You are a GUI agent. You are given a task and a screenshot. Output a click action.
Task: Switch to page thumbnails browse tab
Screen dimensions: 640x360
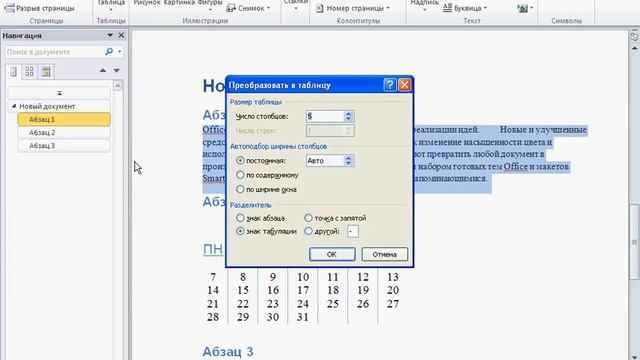[x=29, y=72]
